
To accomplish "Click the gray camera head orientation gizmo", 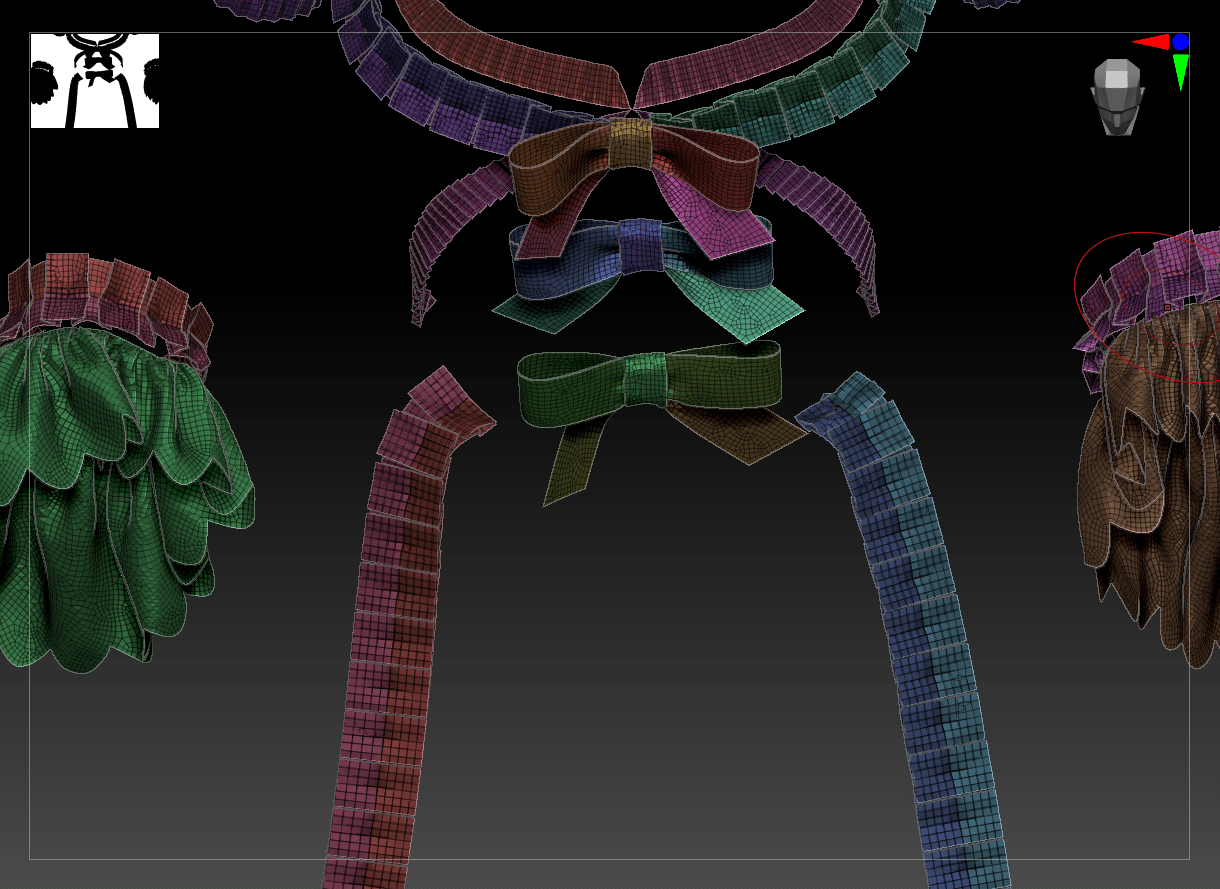I will (1116, 97).
